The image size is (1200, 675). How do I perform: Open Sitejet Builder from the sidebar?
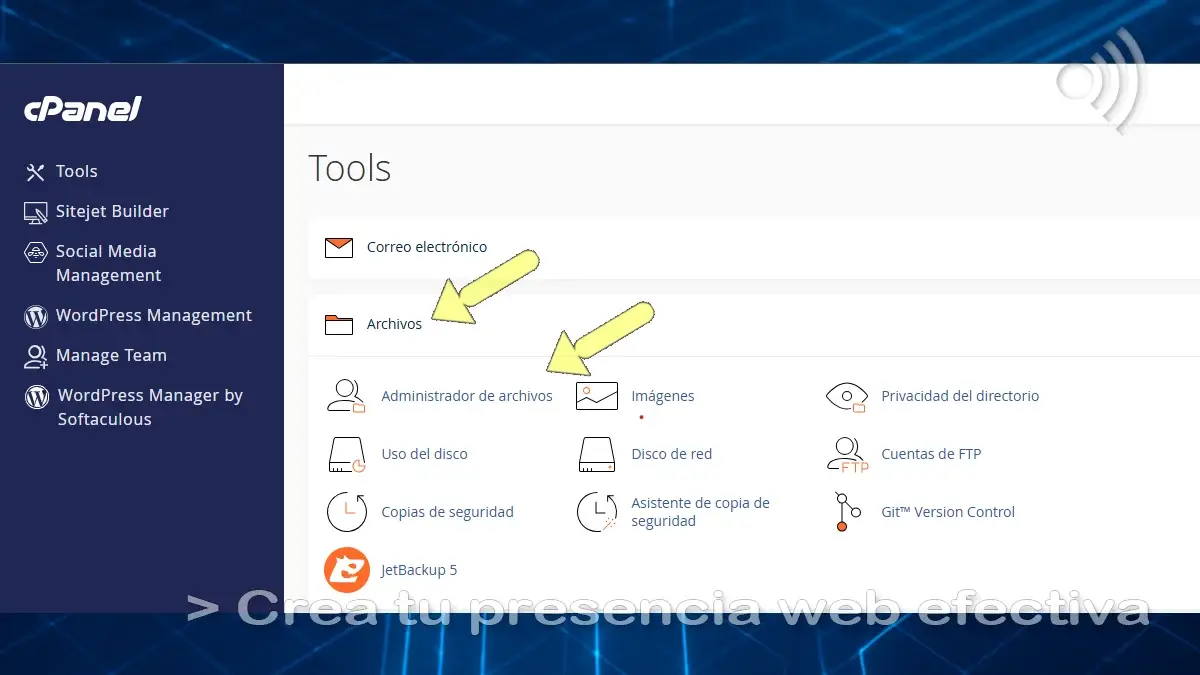112,211
